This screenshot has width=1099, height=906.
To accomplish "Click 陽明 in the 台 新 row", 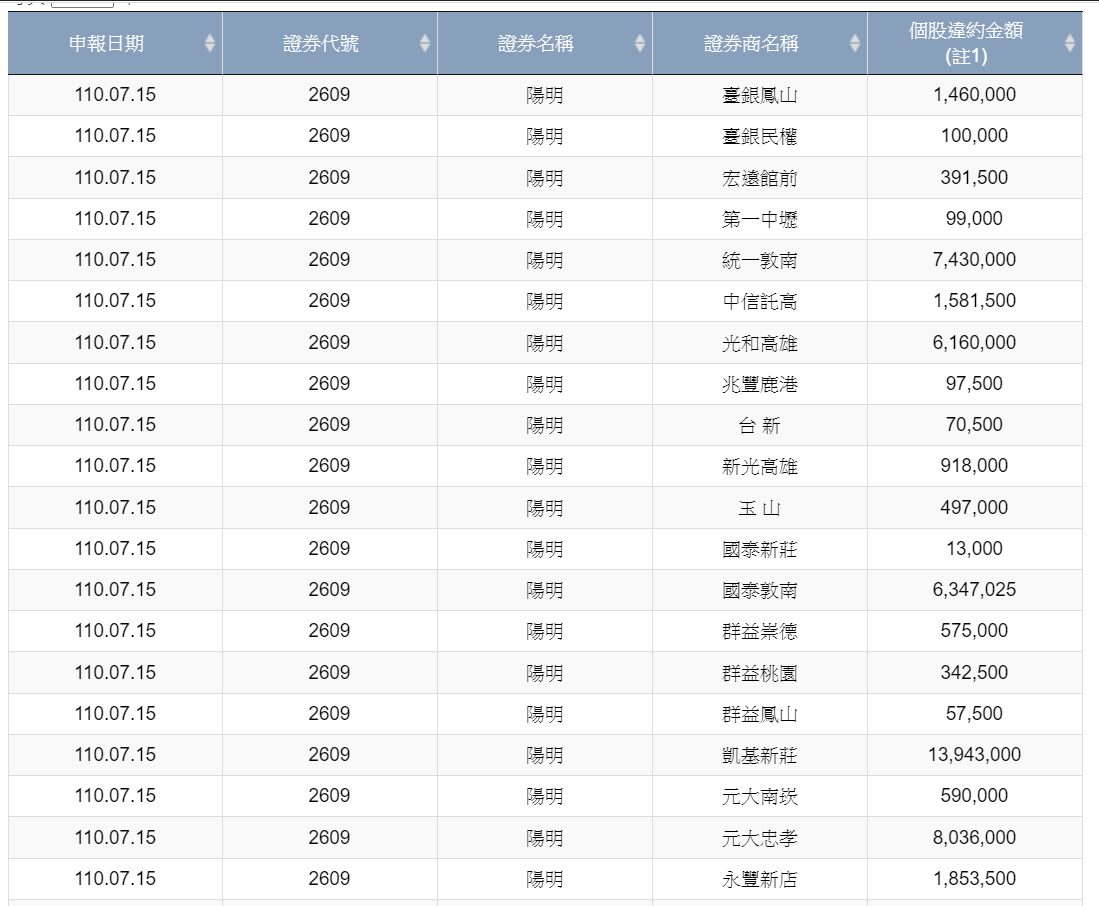I will [x=545, y=425].
